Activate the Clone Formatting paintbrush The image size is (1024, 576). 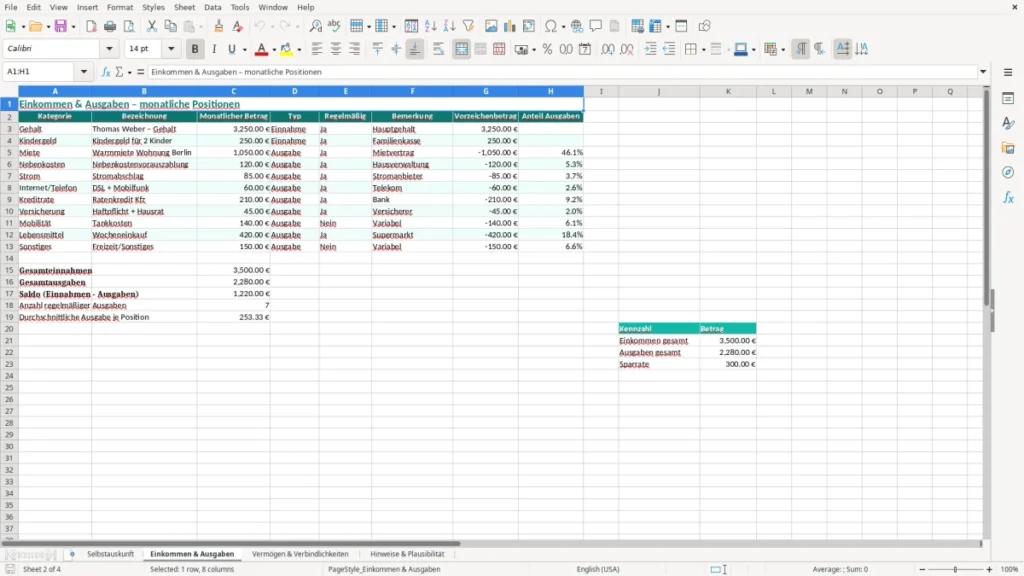(x=219, y=26)
